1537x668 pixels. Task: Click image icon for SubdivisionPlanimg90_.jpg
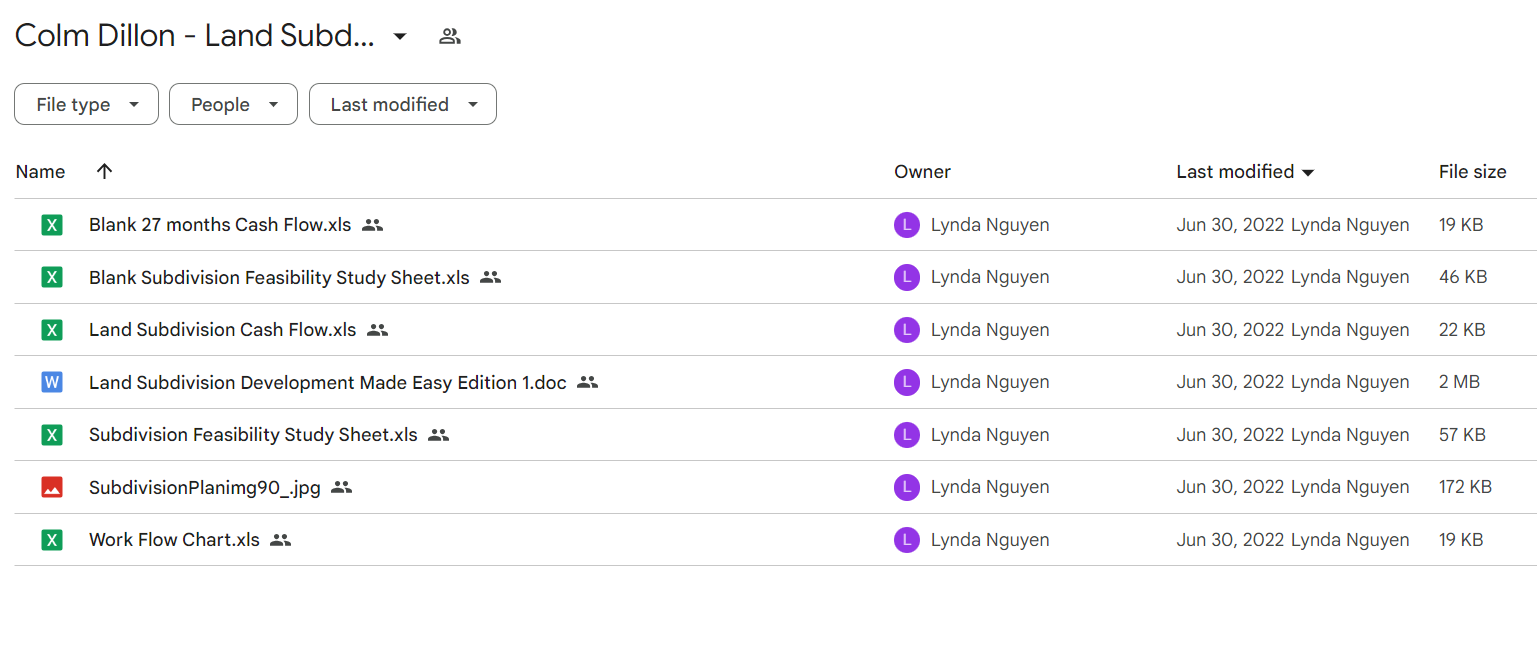point(52,487)
